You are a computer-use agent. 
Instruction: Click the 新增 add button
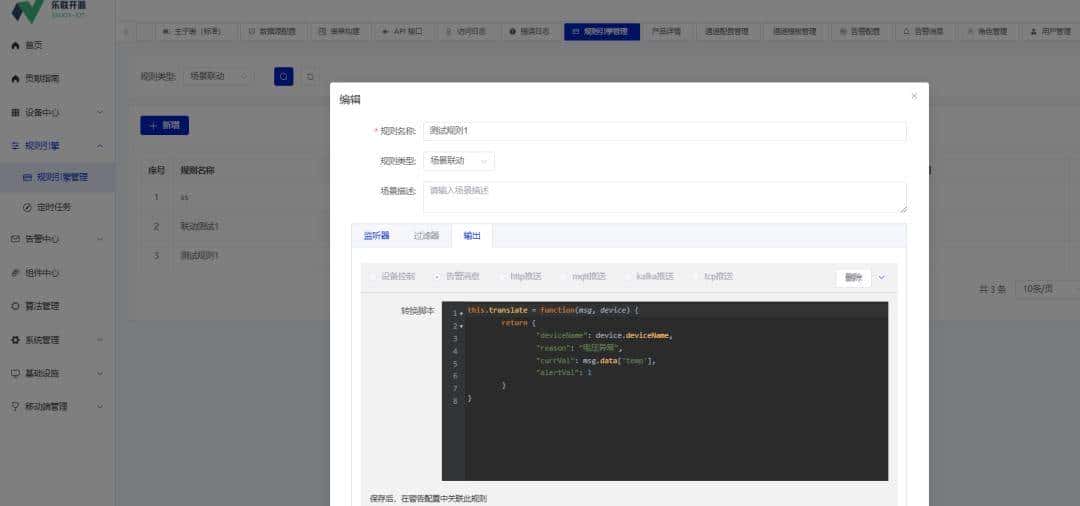click(x=165, y=125)
